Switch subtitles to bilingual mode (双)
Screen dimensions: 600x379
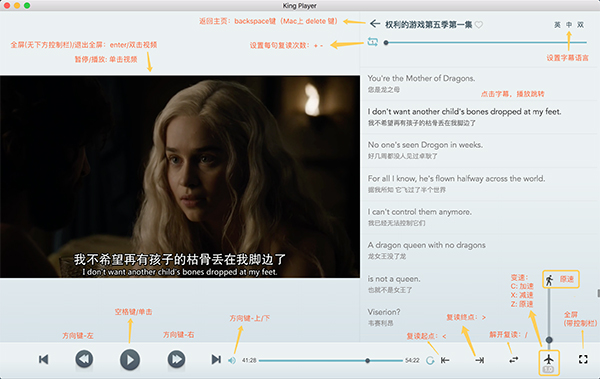(x=580, y=25)
